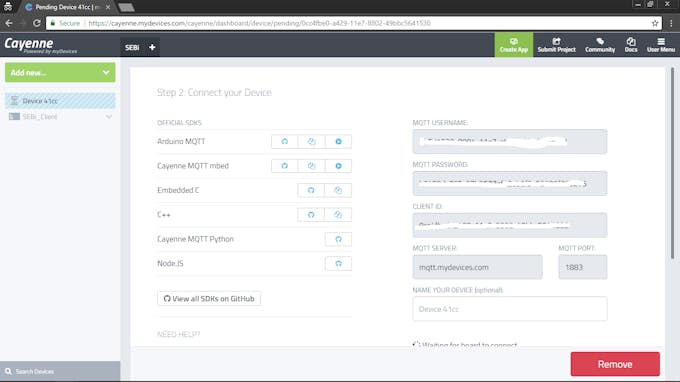Viewport: 680px width, 382px height.
Task: Open the Arduino MQTT docs icon
Action: point(311,141)
